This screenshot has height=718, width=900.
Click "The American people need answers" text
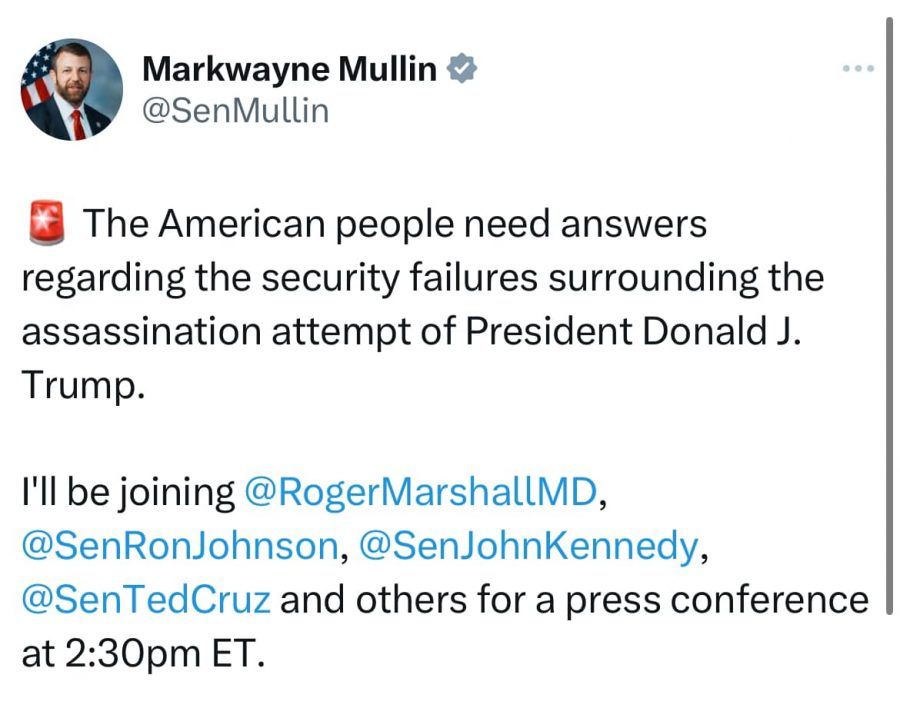[394, 224]
